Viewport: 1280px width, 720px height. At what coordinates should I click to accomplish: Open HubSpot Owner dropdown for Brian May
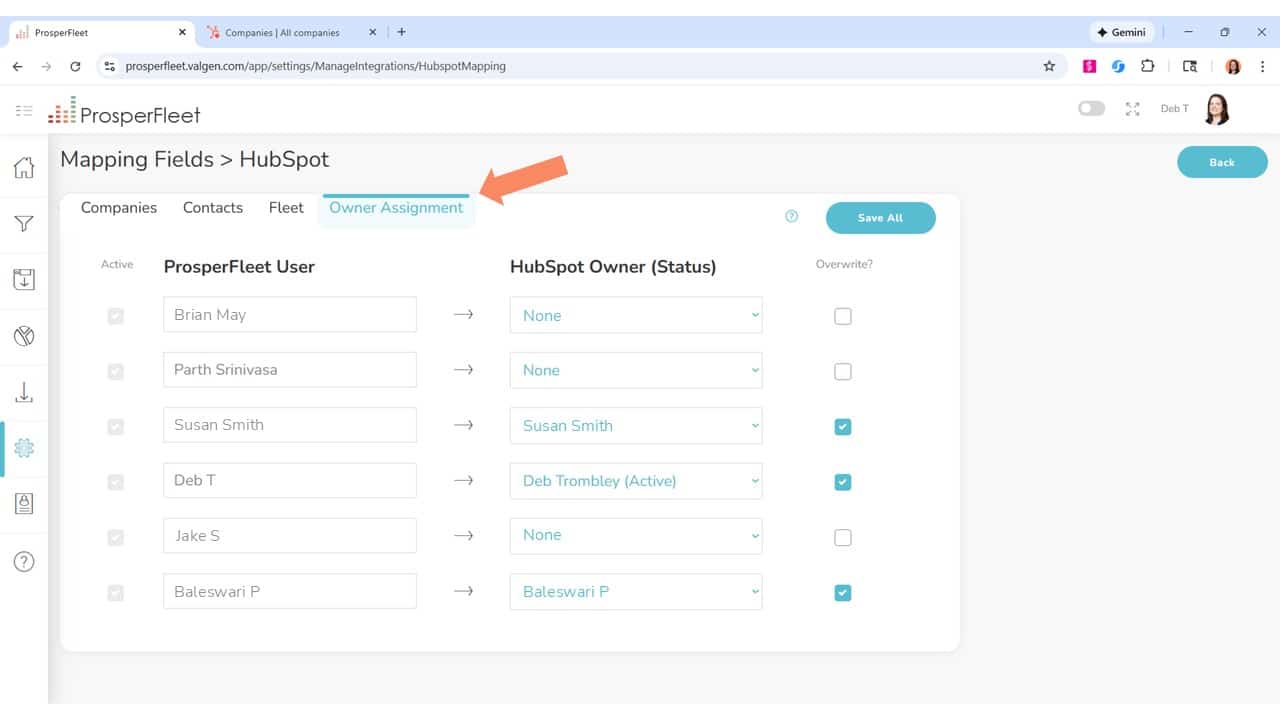point(636,315)
